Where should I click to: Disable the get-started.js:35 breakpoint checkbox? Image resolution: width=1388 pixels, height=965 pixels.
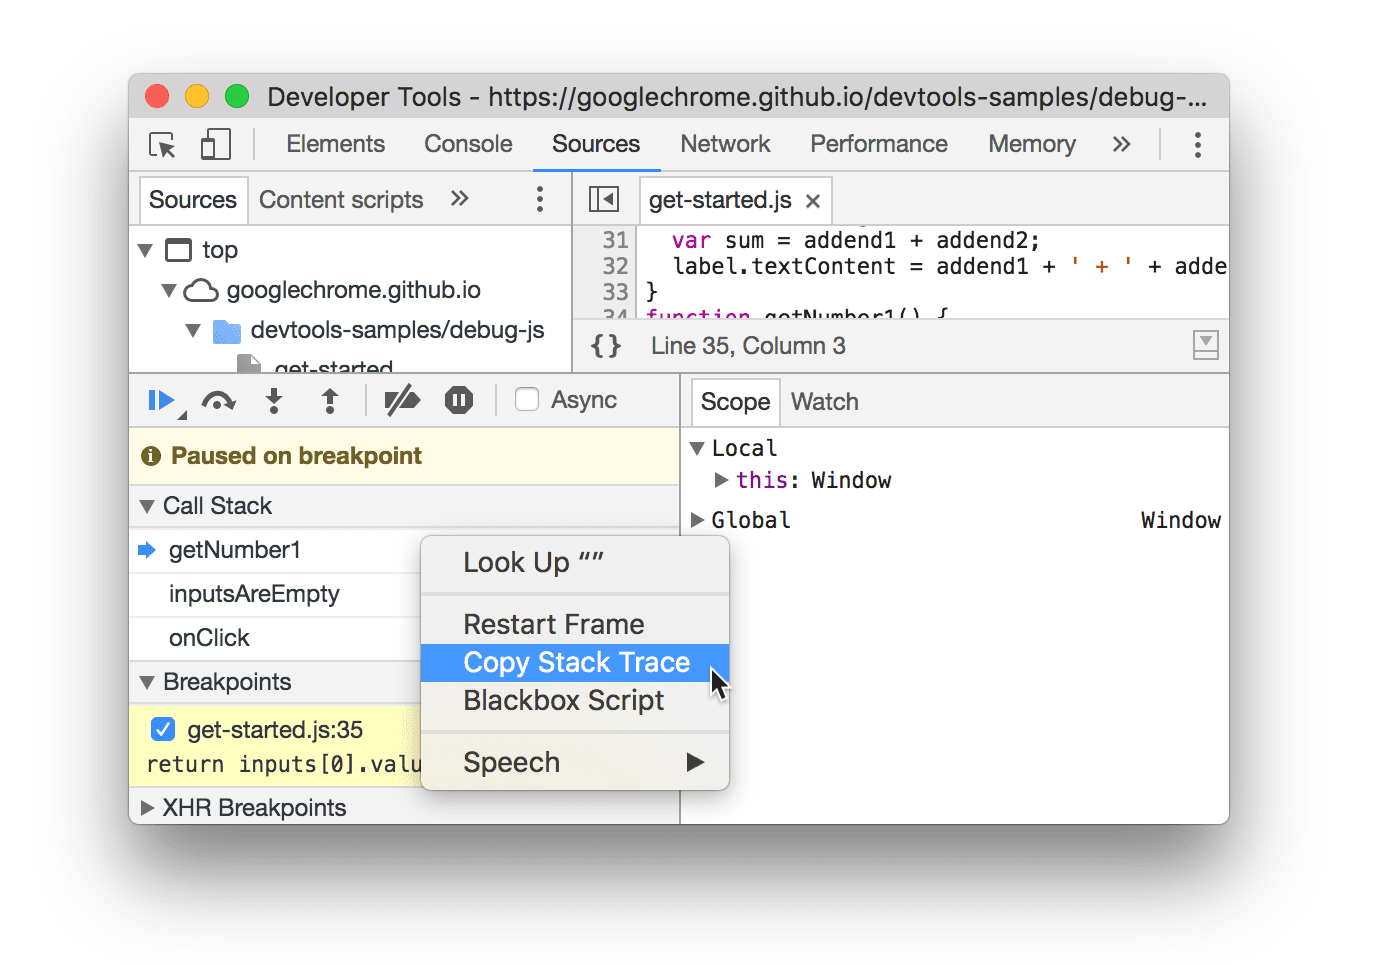click(162, 729)
